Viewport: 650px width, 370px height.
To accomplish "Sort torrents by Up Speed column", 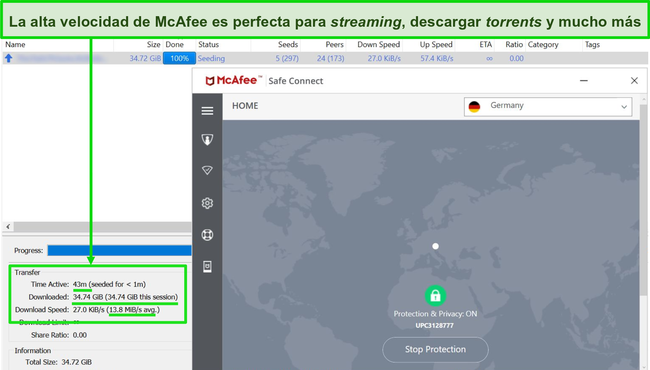I will [436, 44].
